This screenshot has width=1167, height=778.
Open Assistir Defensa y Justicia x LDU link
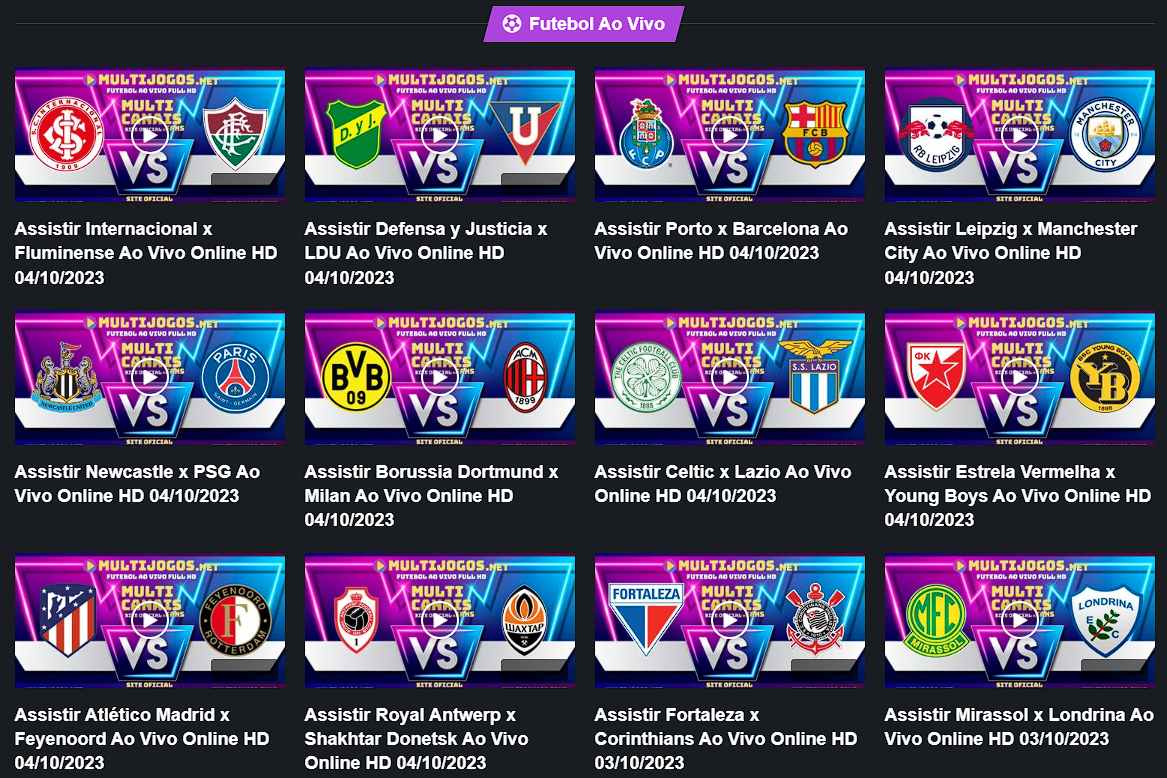426,253
